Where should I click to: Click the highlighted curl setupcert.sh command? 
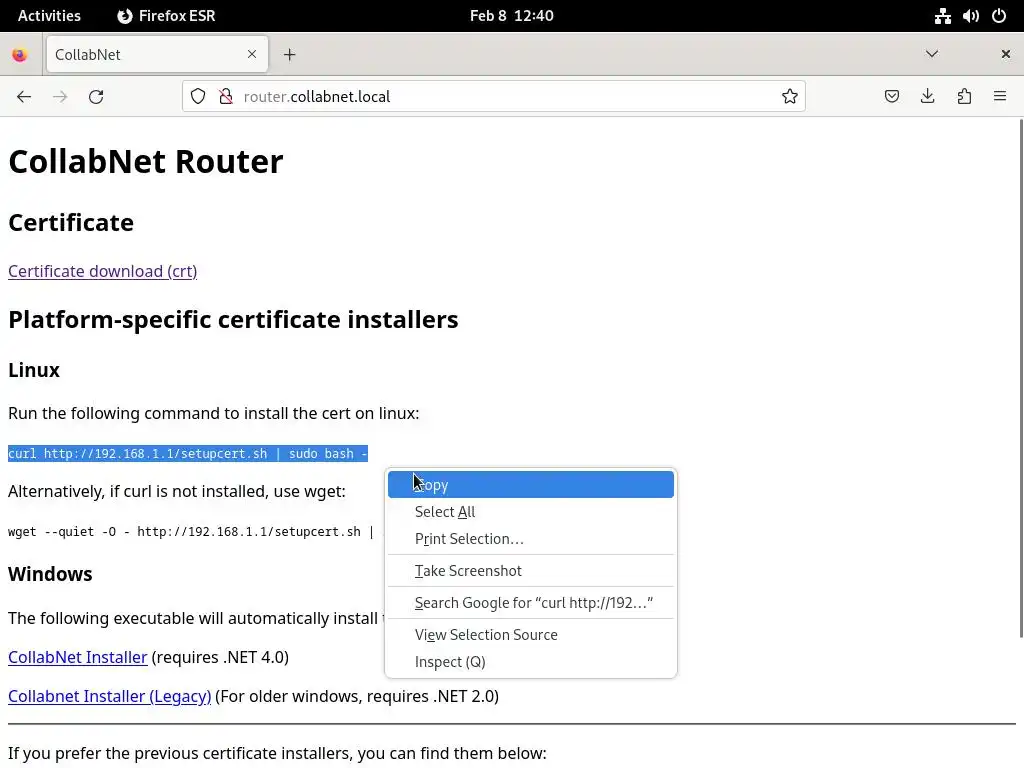tap(188, 454)
